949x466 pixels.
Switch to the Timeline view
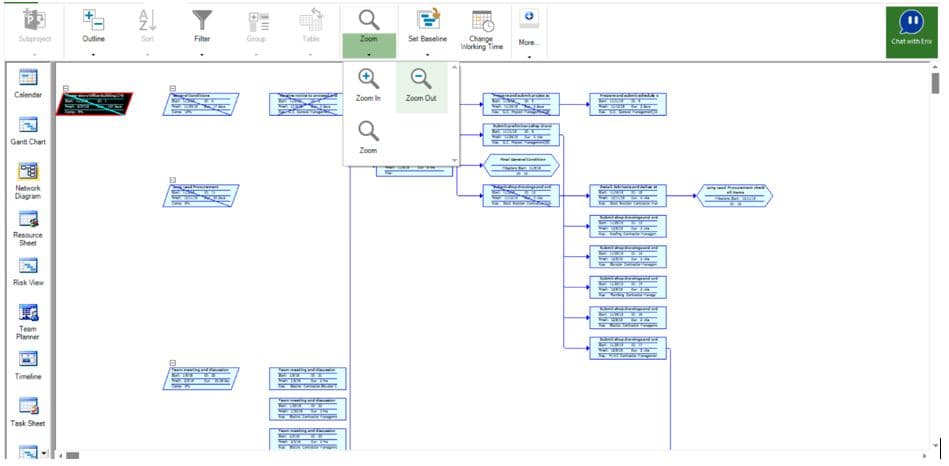coord(28,365)
